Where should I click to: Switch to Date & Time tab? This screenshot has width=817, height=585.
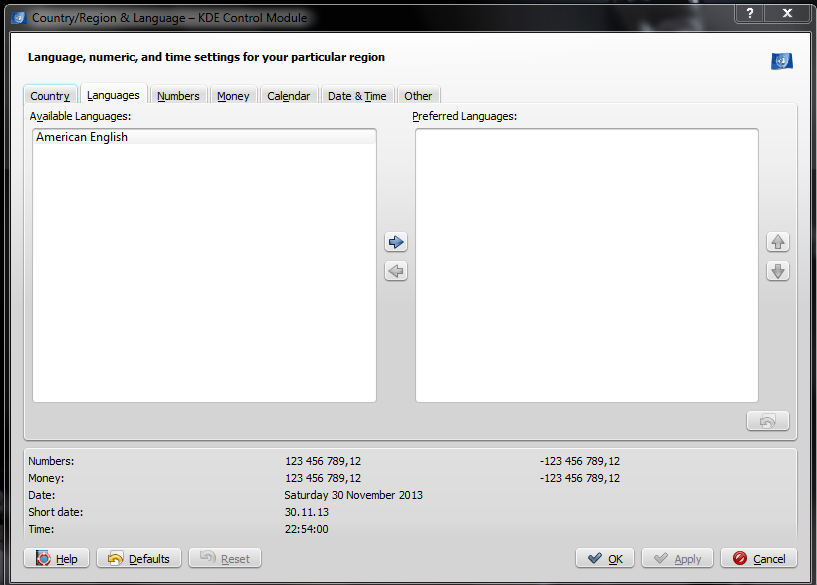click(357, 96)
